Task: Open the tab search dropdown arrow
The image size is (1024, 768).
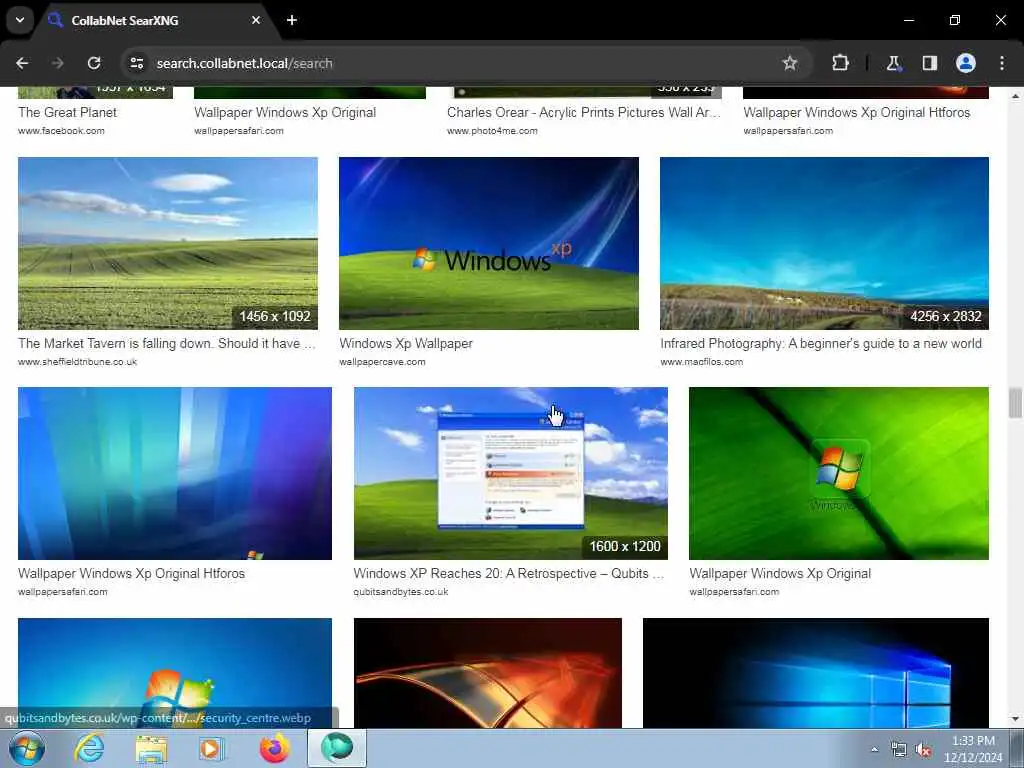Action: pos(20,20)
